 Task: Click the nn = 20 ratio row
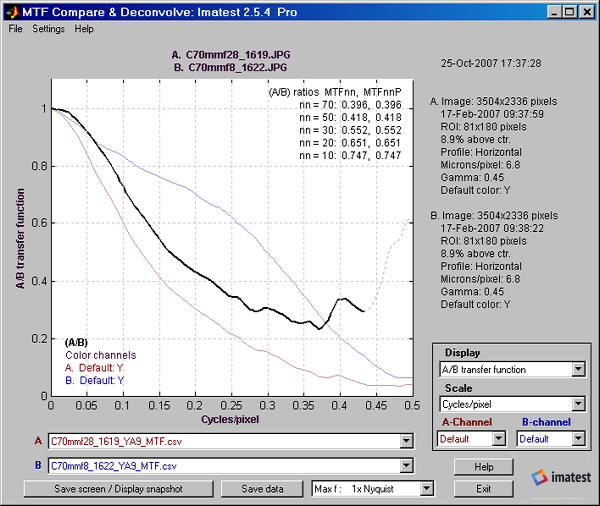350,143
